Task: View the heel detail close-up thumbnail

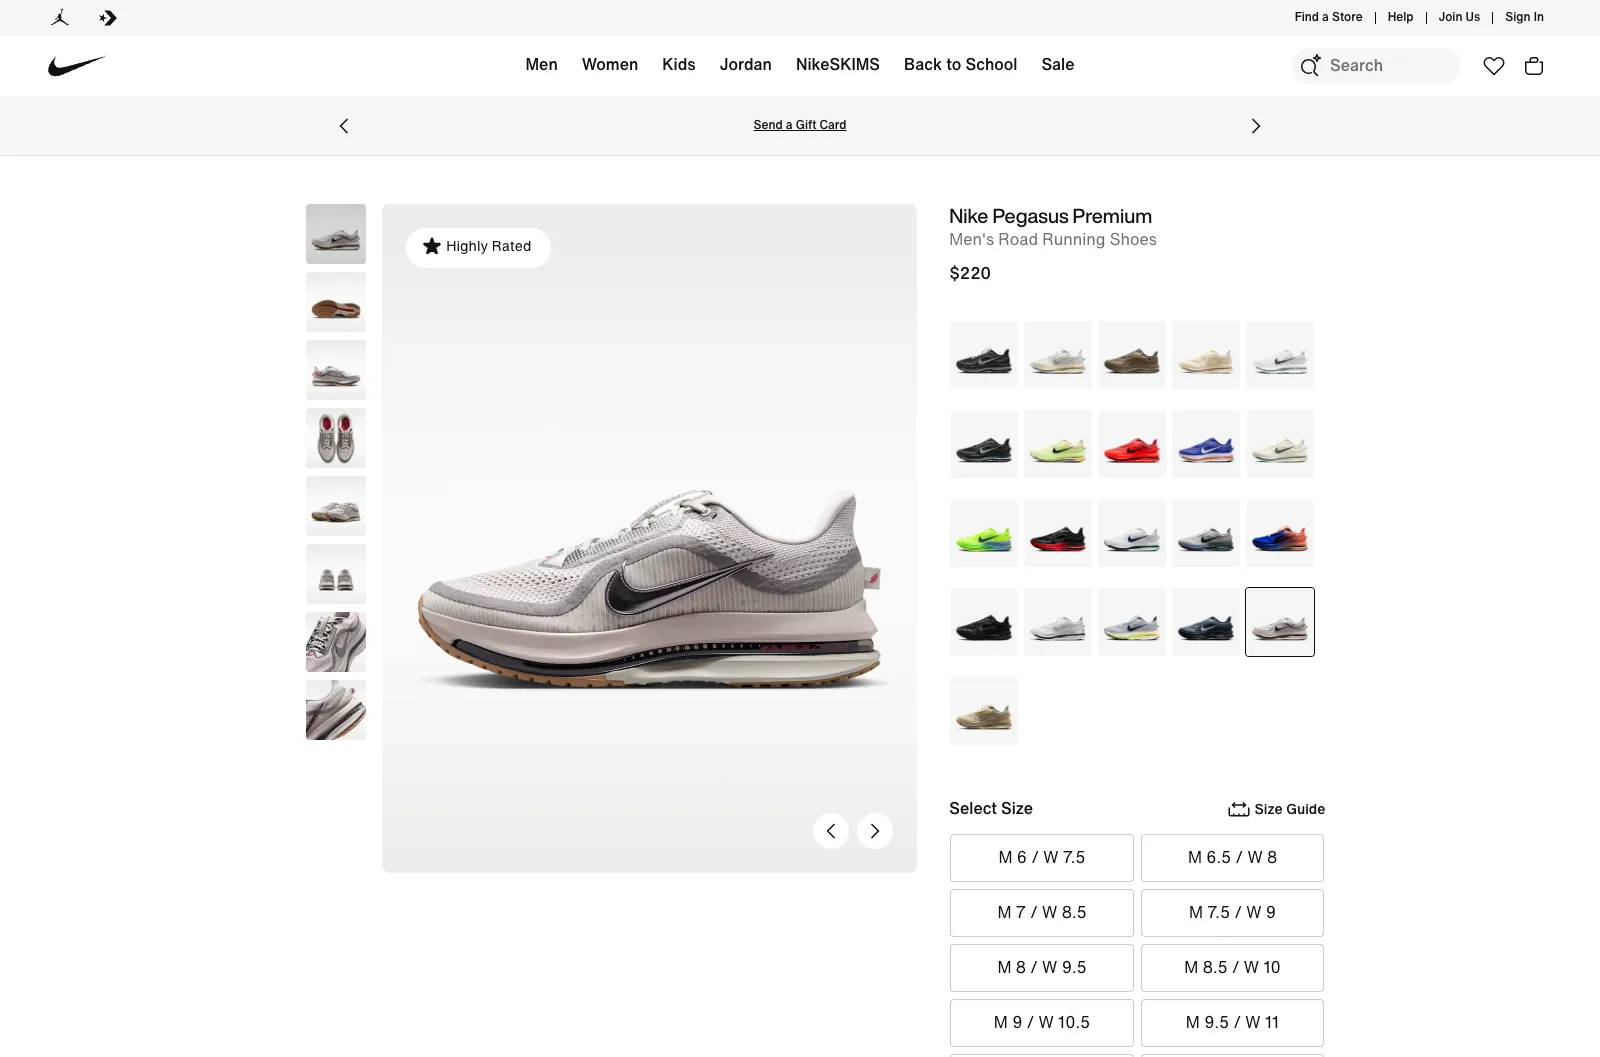Action: pos(336,710)
